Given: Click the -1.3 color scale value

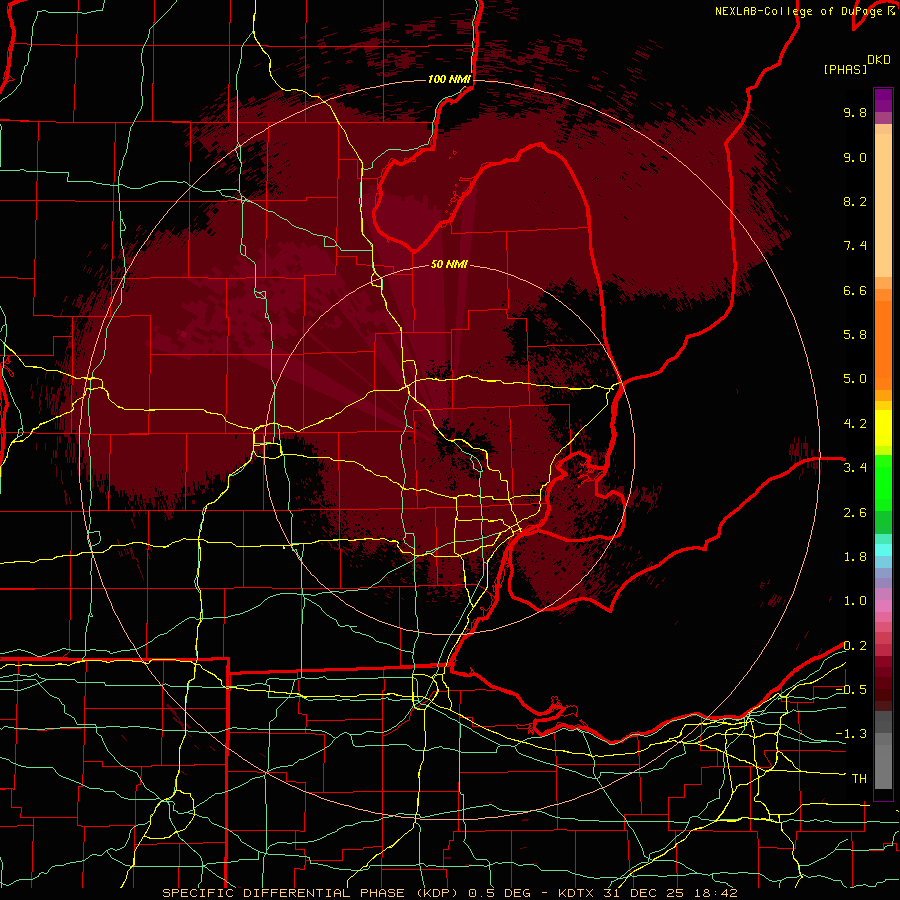Looking at the screenshot, I should [851, 734].
